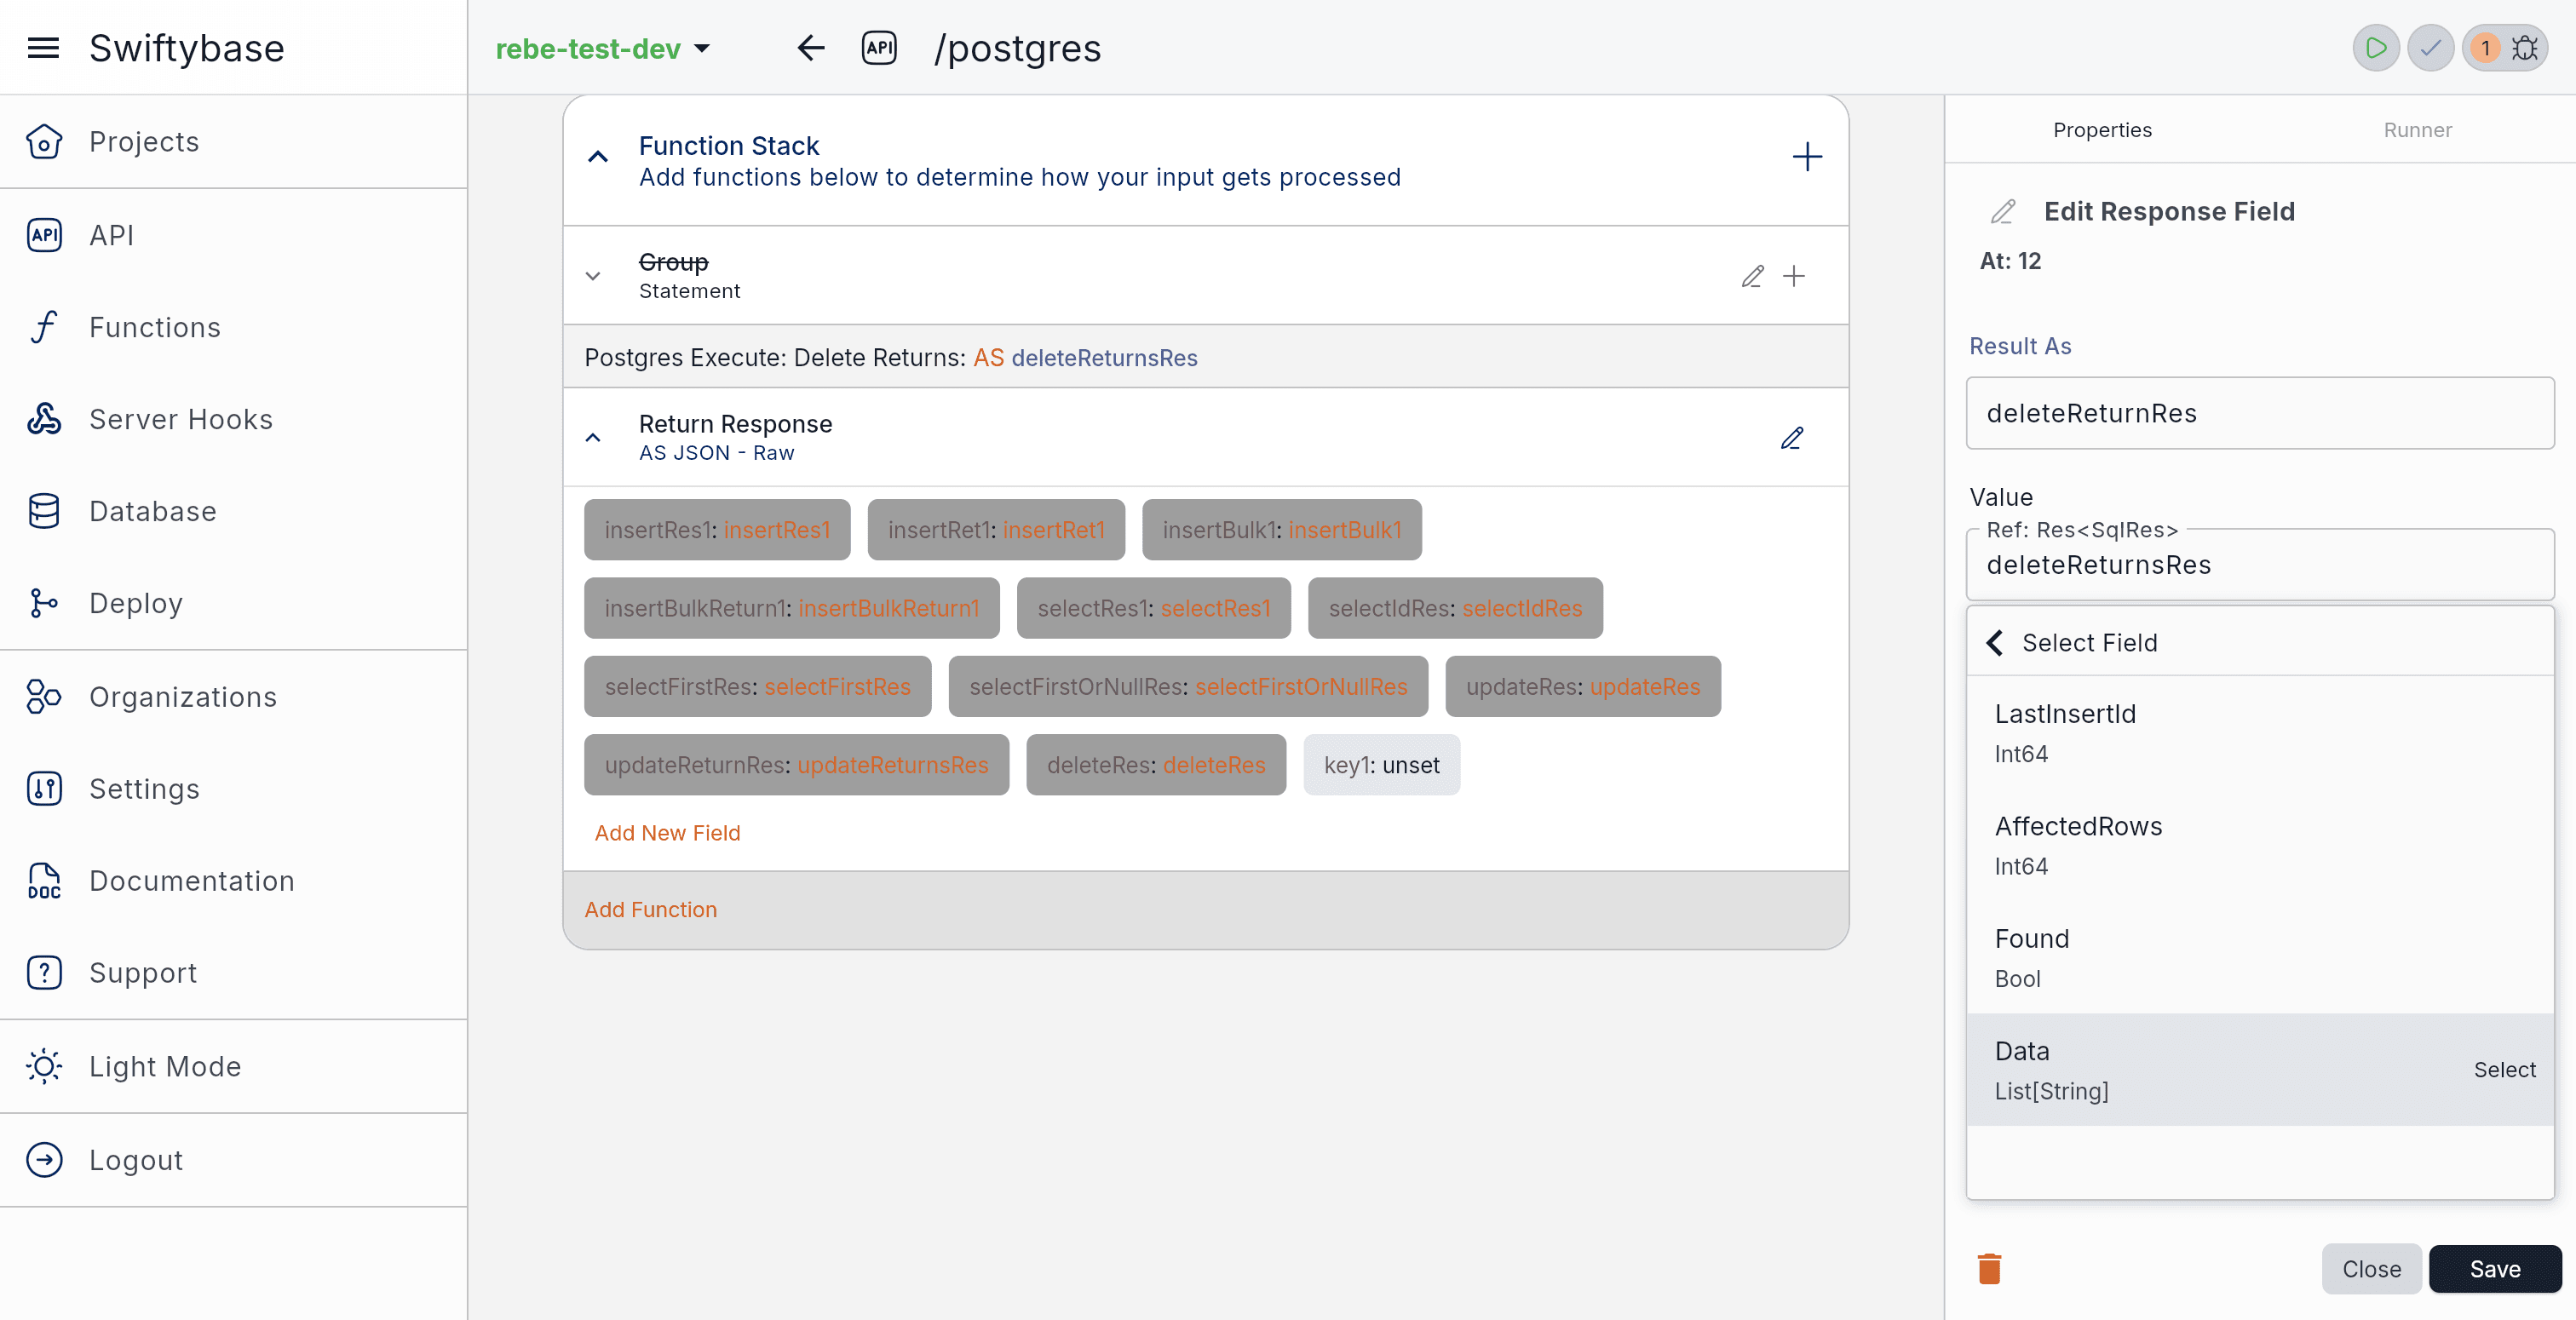
Task: Toggle Light Mode theme
Action: coord(234,1066)
